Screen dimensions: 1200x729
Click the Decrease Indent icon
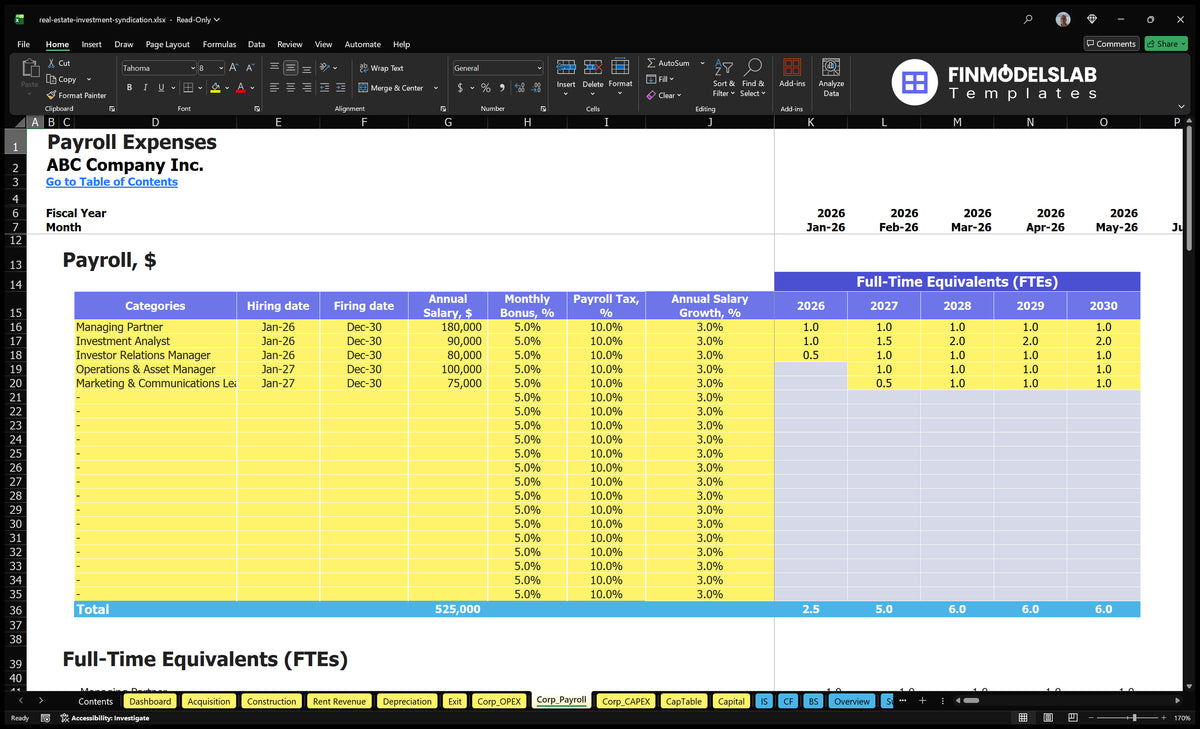coord(324,88)
